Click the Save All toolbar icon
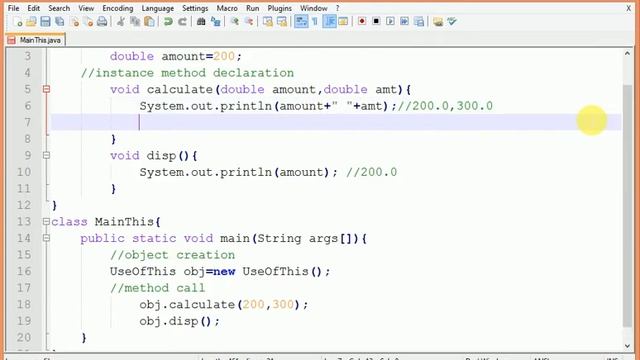 [x=60, y=22]
